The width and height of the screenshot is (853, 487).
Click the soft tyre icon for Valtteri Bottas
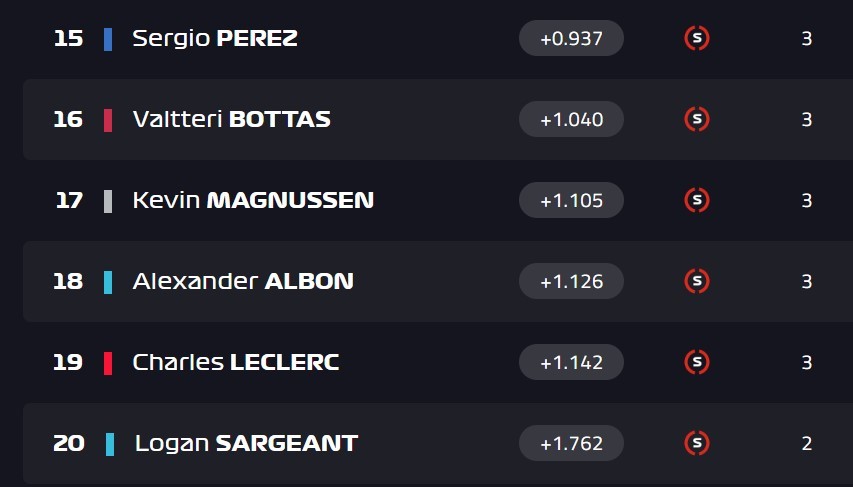697,119
